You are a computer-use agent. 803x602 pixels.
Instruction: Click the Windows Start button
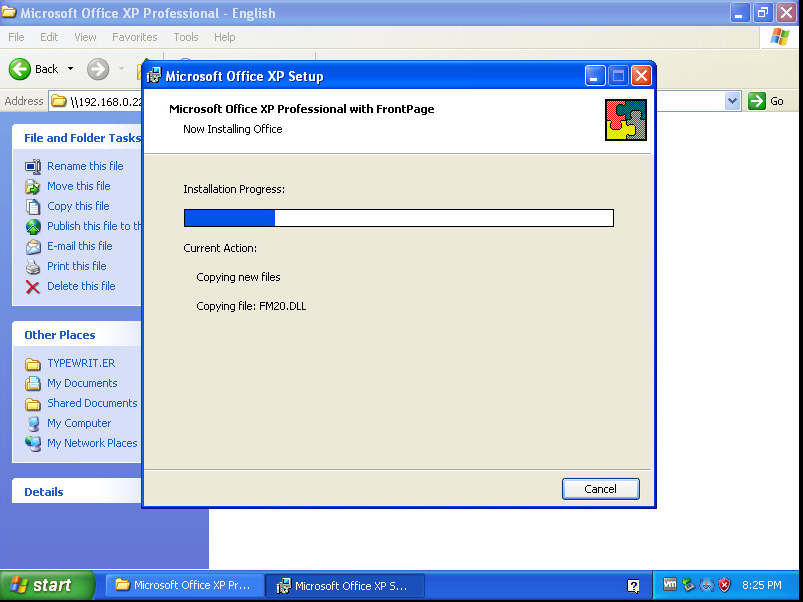pos(47,585)
